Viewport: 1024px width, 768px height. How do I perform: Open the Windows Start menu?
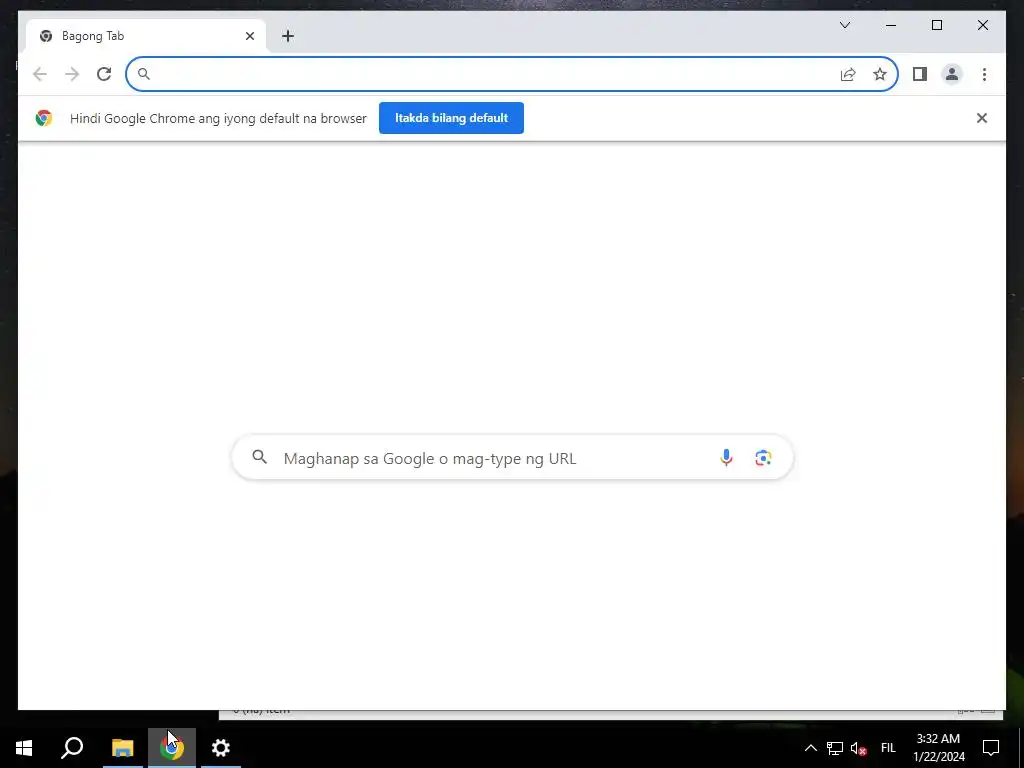pyautogui.click(x=24, y=748)
